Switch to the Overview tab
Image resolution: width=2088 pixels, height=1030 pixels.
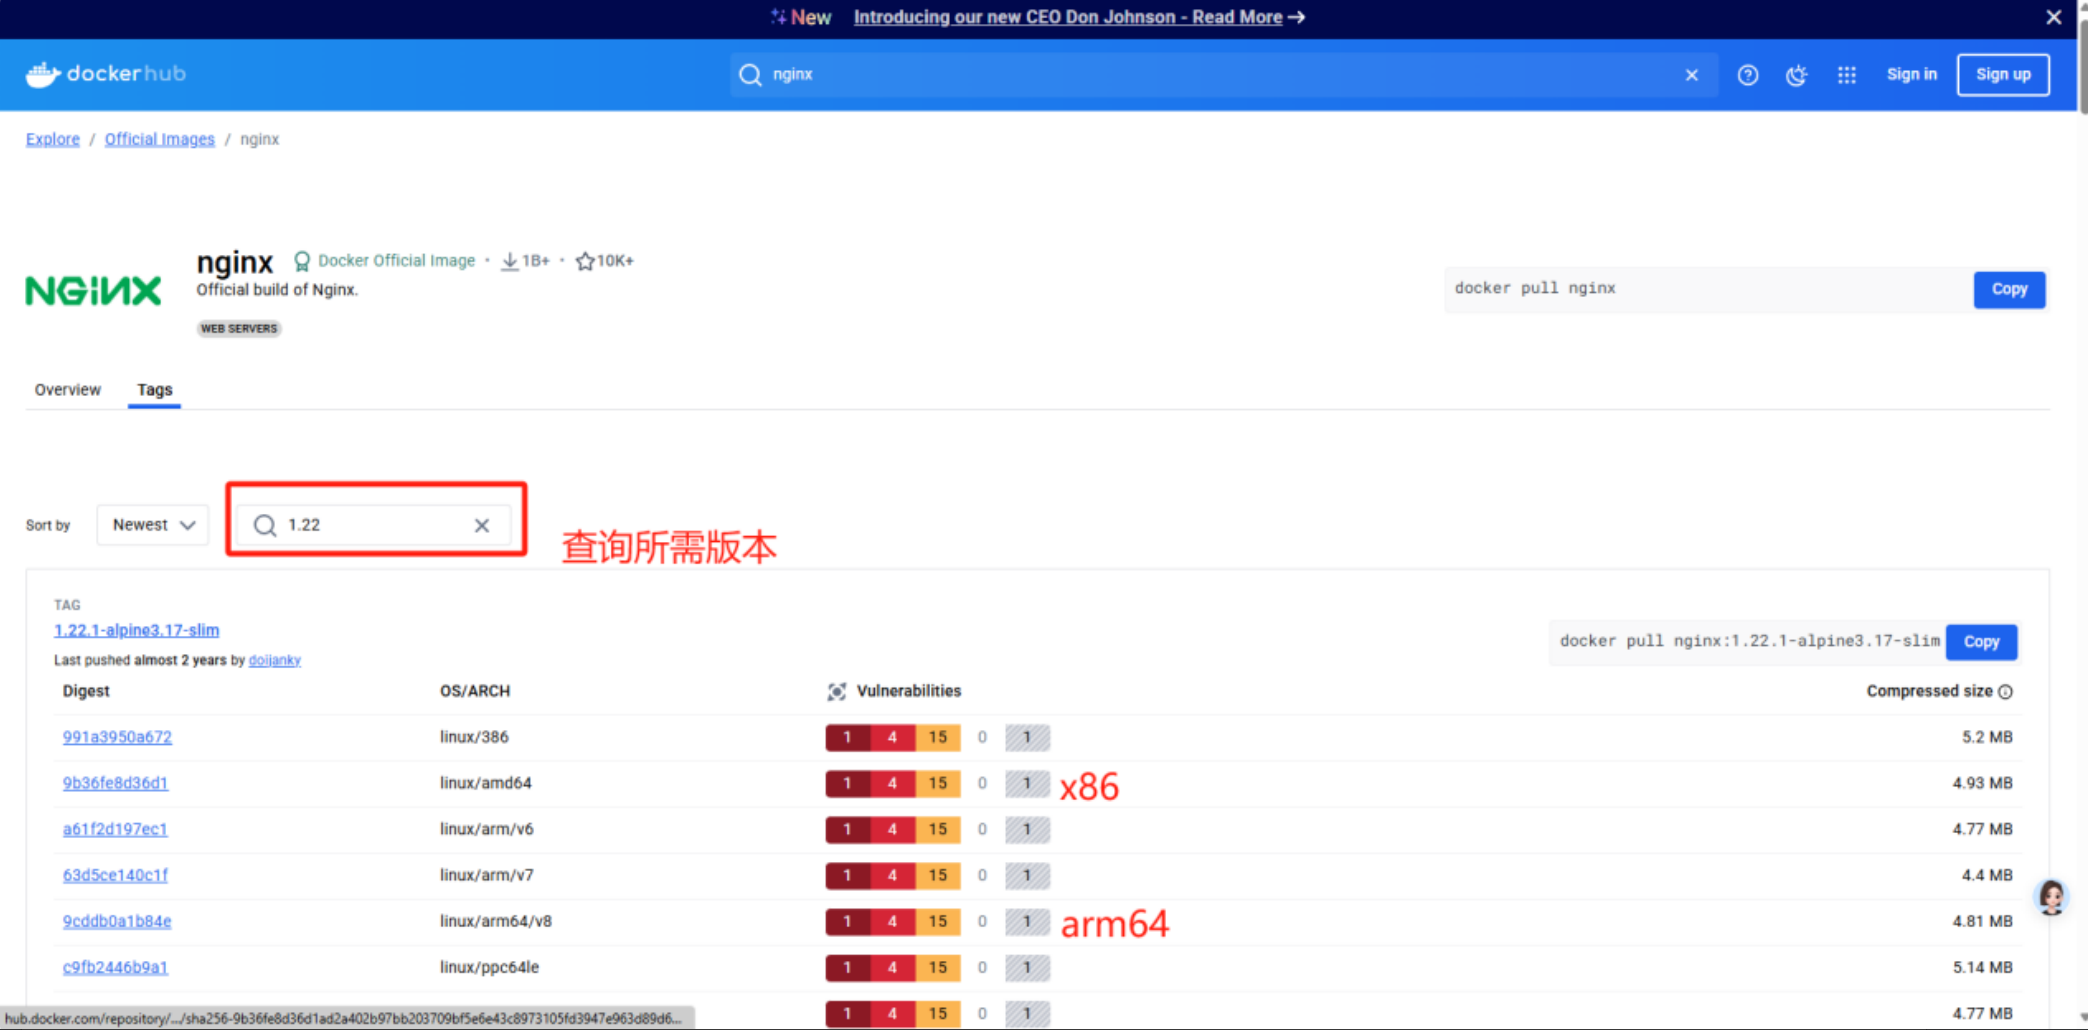tap(68, 390)
